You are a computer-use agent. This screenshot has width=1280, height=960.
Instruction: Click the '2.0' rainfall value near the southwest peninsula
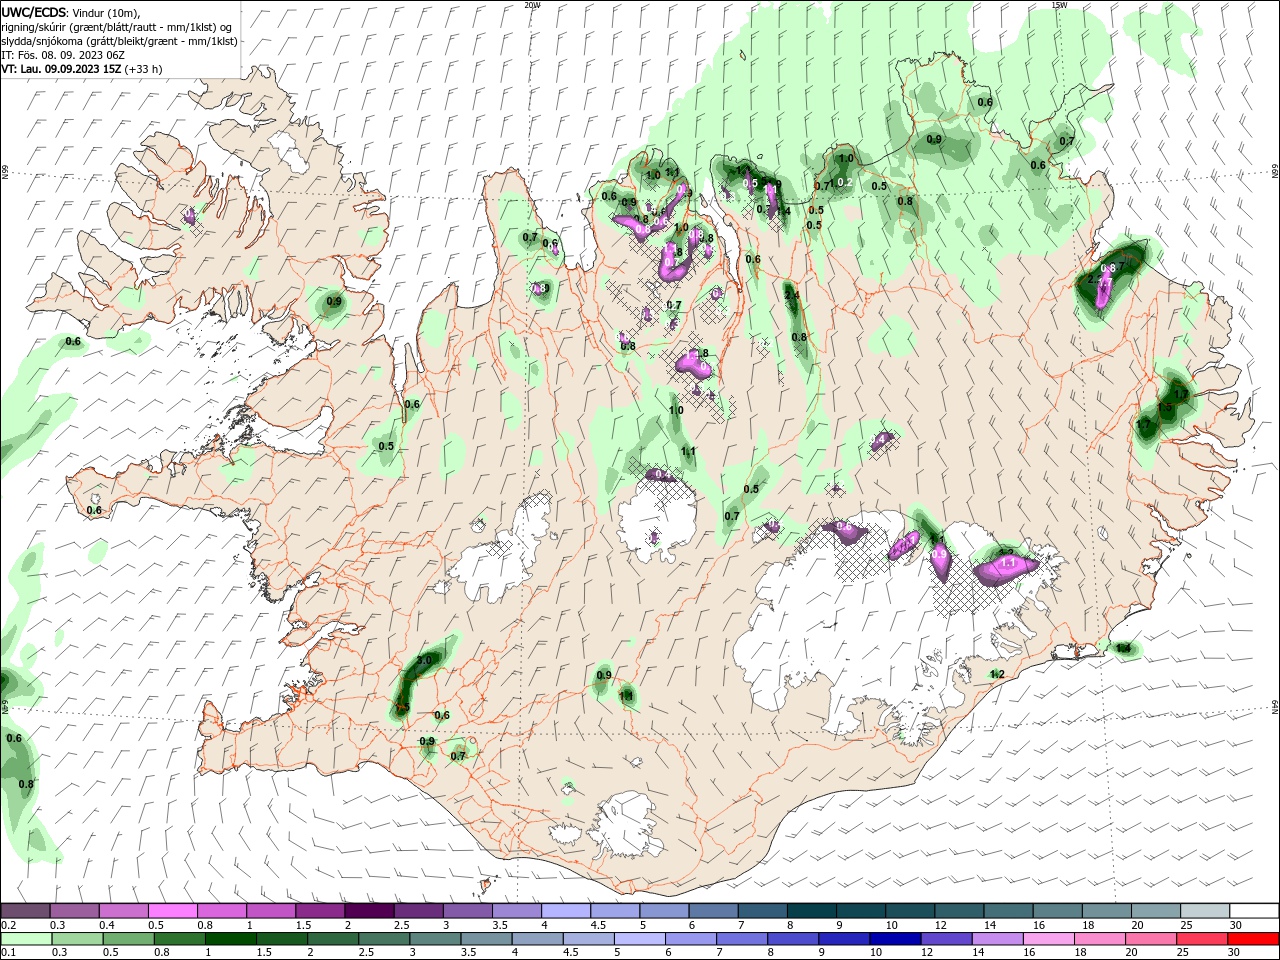click(423, 661)
